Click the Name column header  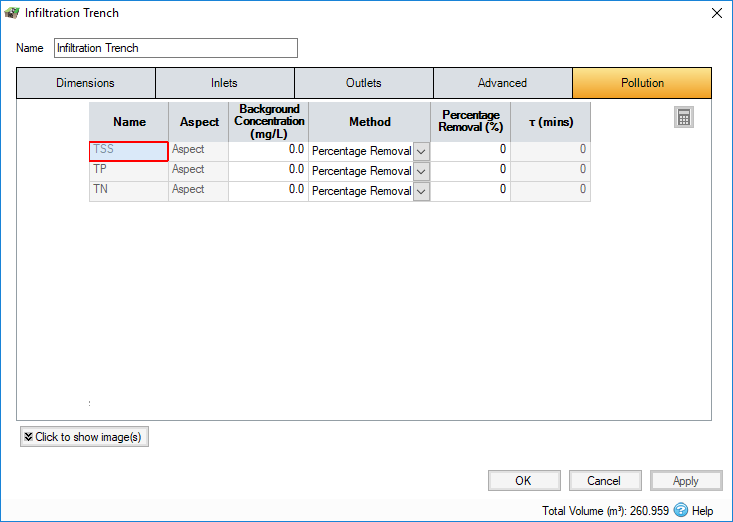pos(129,122)
